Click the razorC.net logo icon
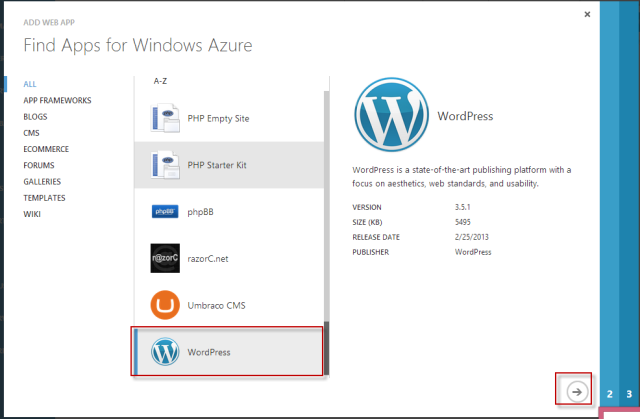Image resolution: width=640 pixels, height=419 pixels. [165, 258]
